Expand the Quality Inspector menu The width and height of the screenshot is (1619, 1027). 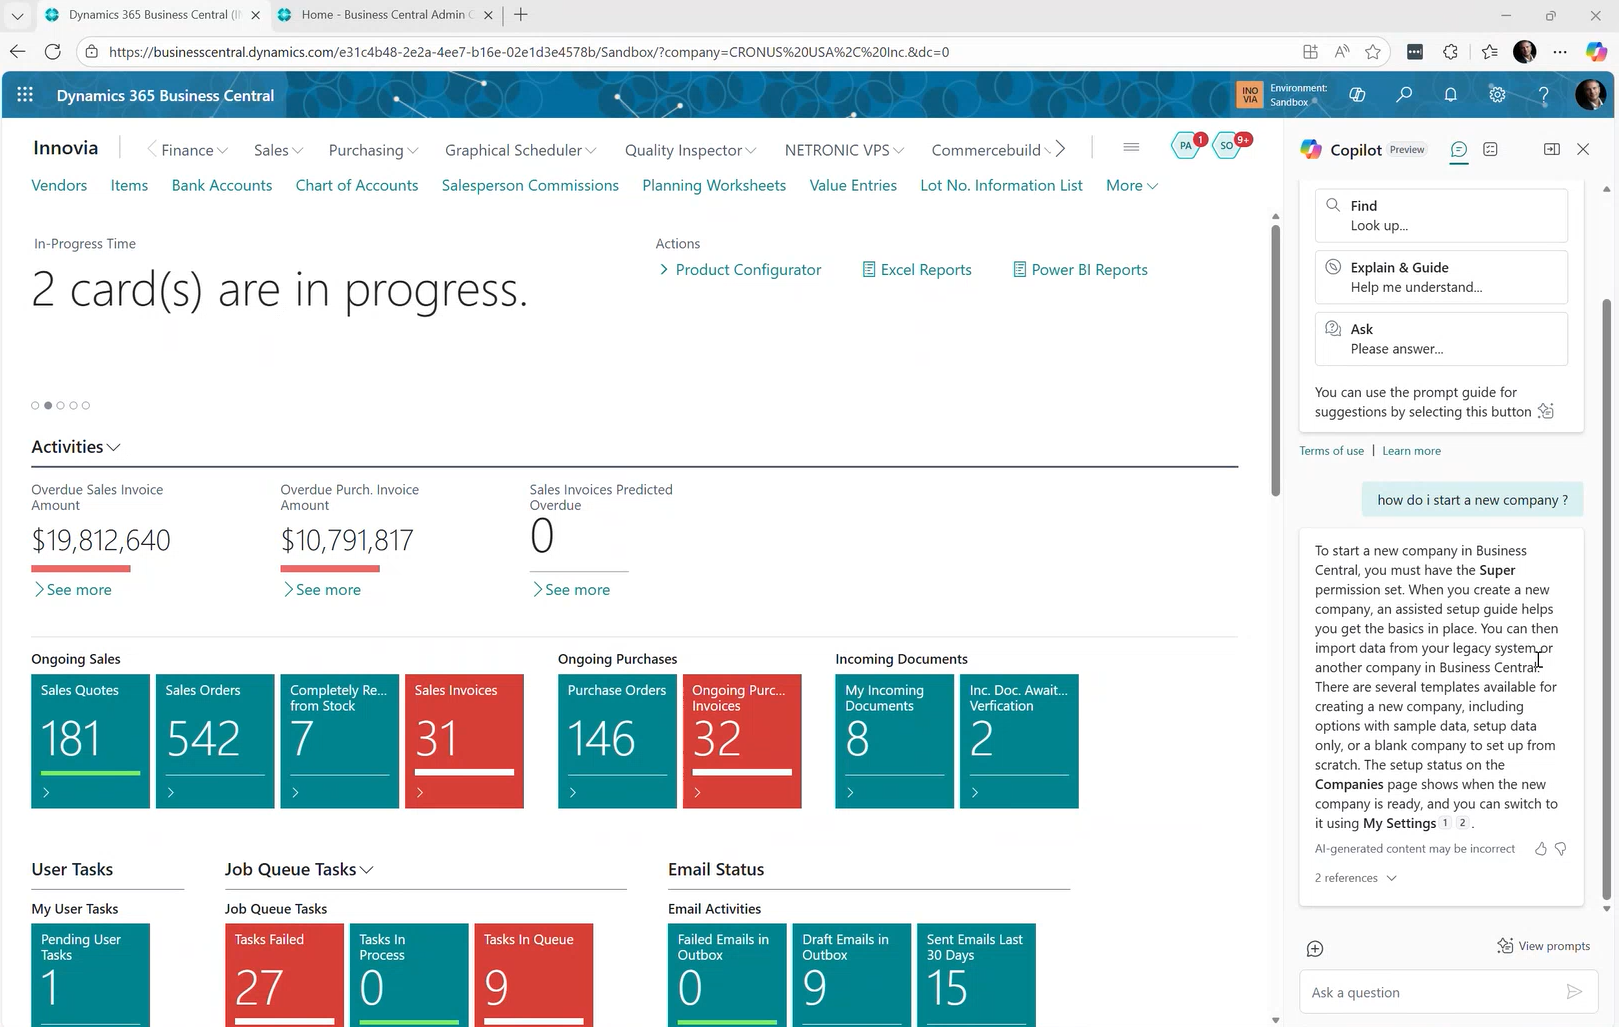pyautogui.click(x=690, y=150)
